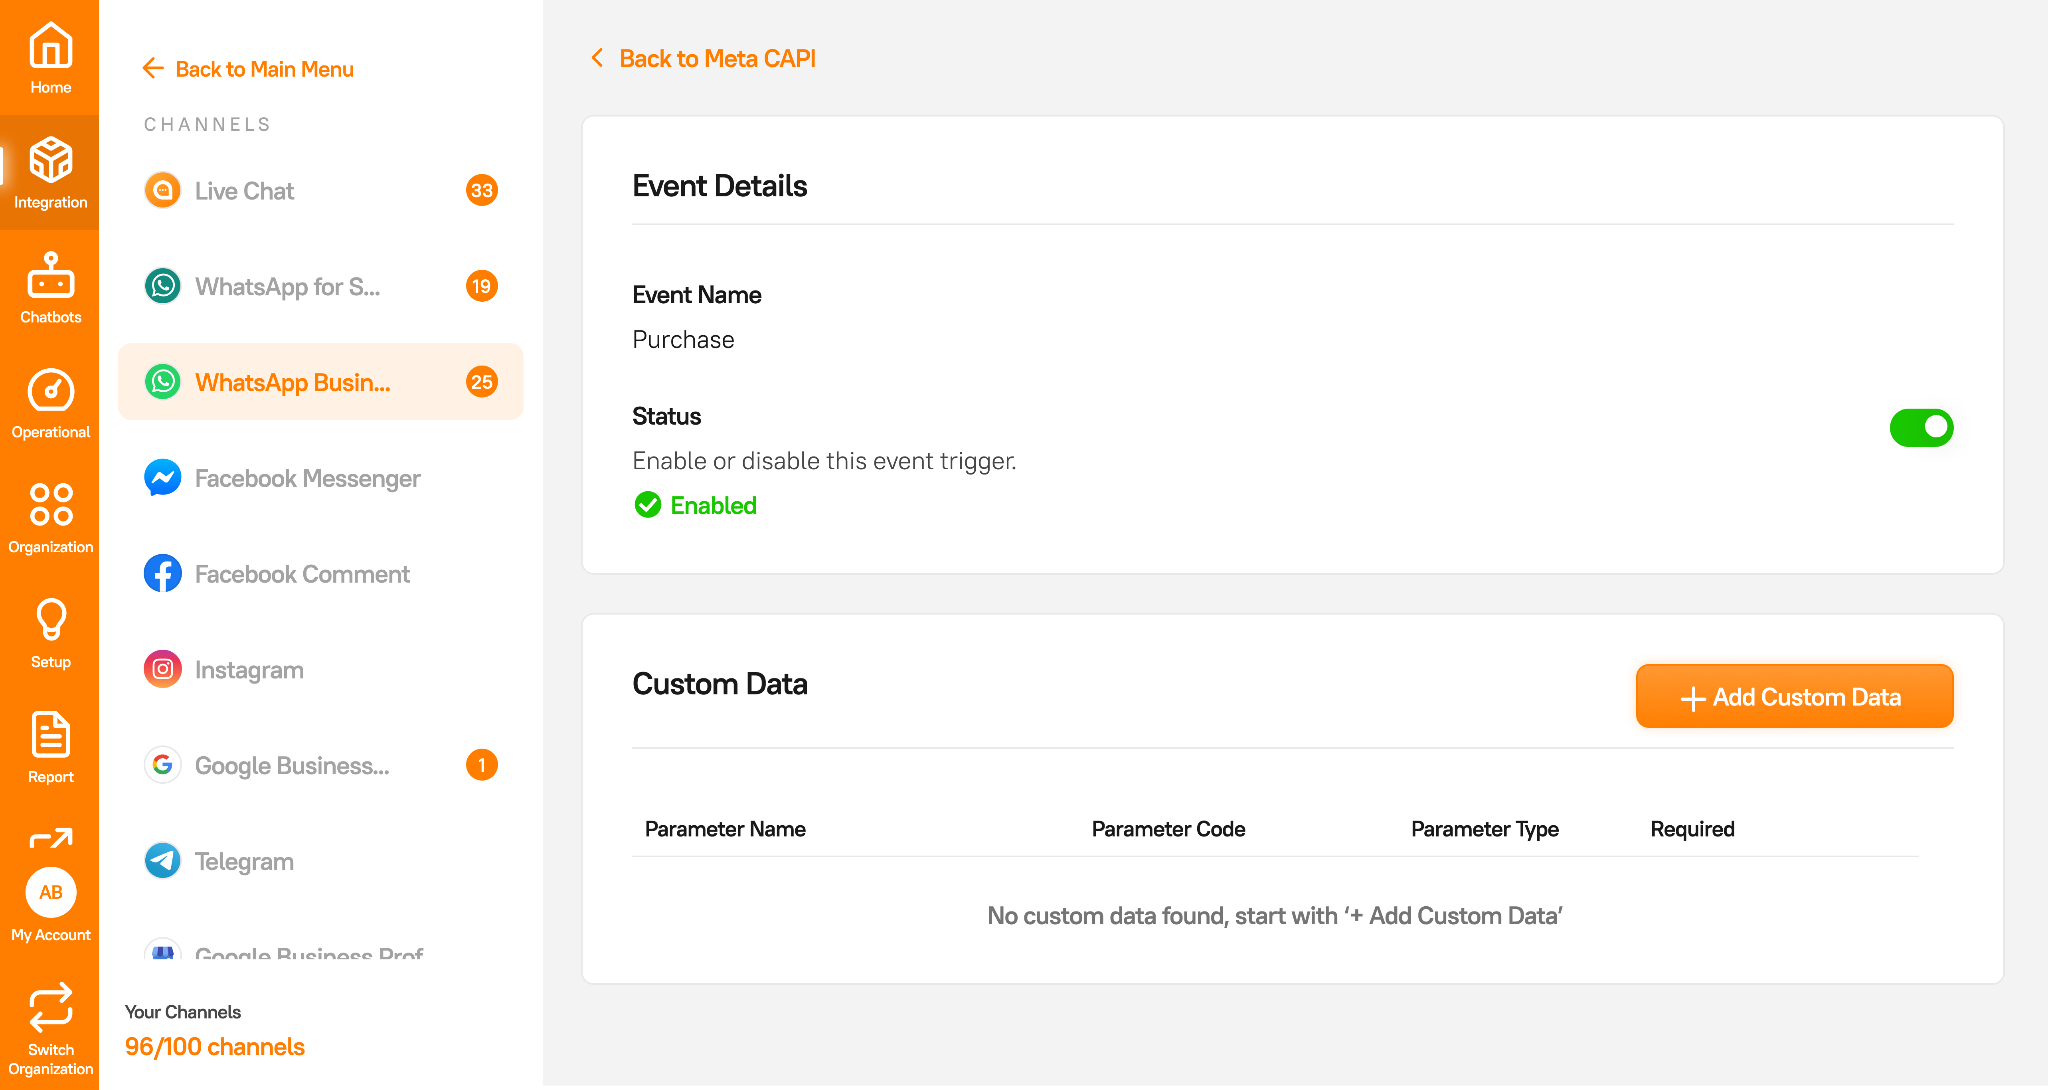Image resolution: width=2048 pixels, height=1090 pixels.
Task: Select Google Business... channel
Action: [320, 765]
